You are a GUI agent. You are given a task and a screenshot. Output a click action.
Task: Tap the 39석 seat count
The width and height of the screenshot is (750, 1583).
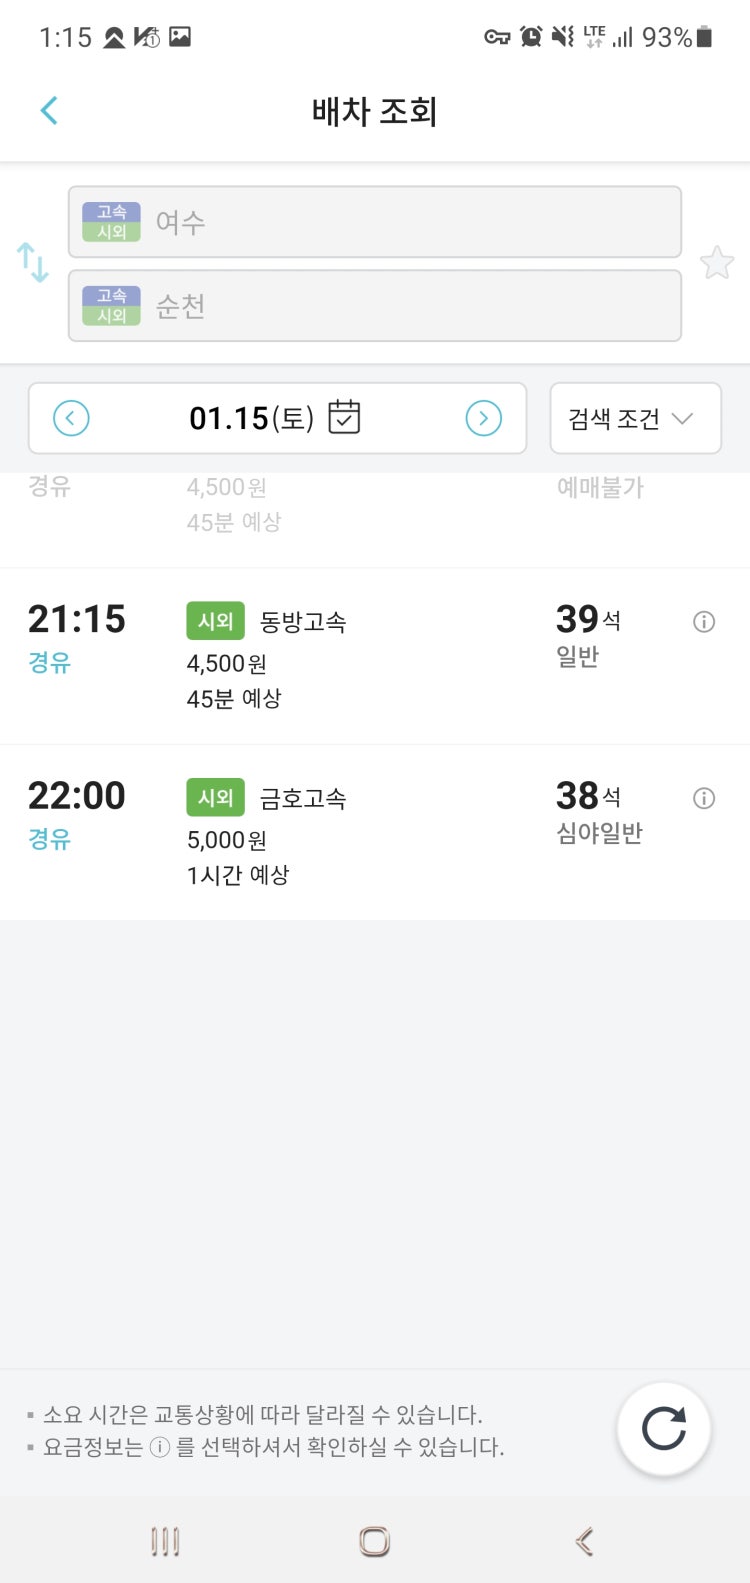(587, 620)
